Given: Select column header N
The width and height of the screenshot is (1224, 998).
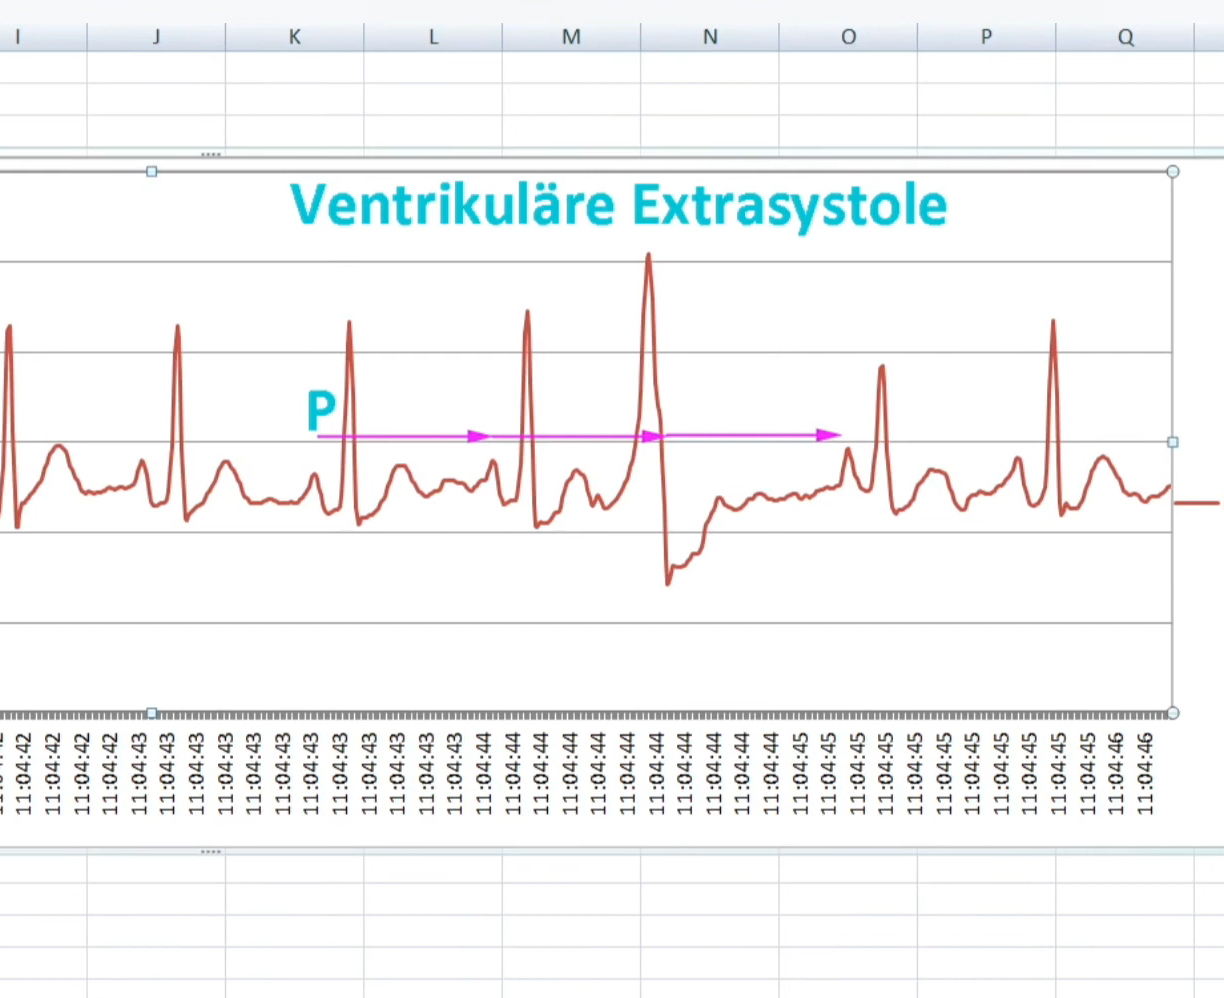Looking at the screenshot, I should (x=710, y=37).
